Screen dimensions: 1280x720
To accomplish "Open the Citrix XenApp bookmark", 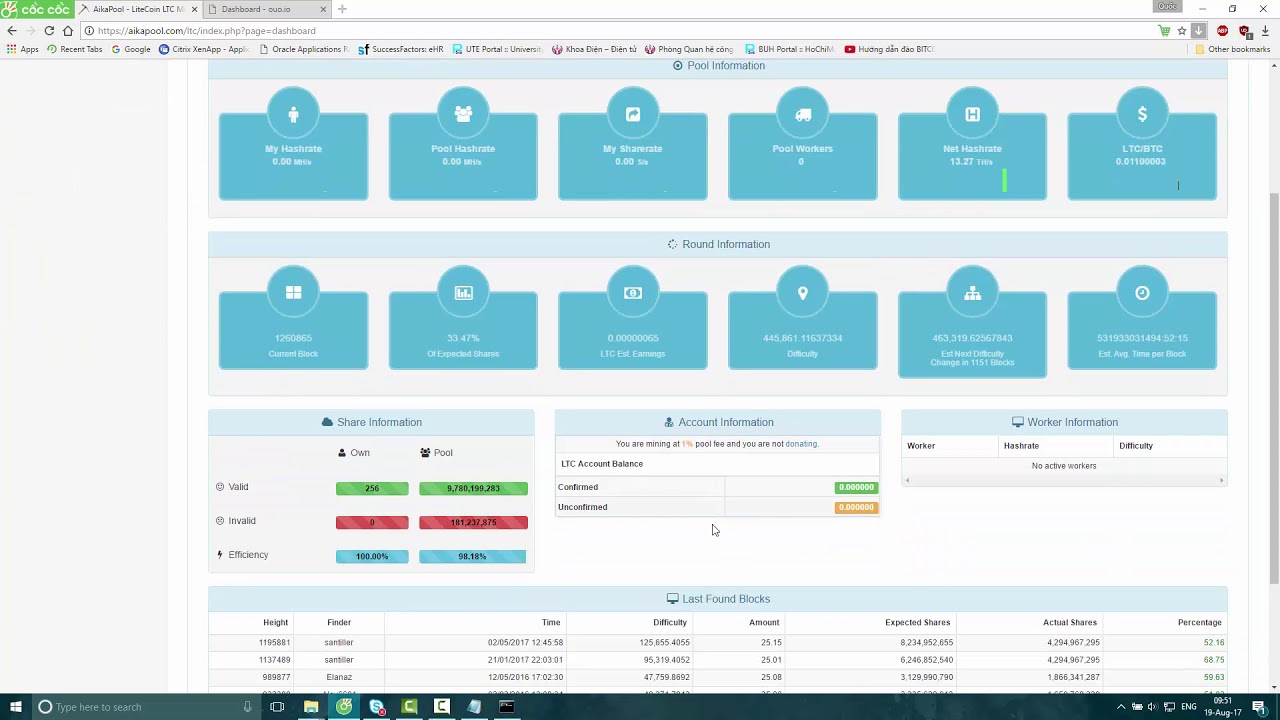I will click(204, 49).
